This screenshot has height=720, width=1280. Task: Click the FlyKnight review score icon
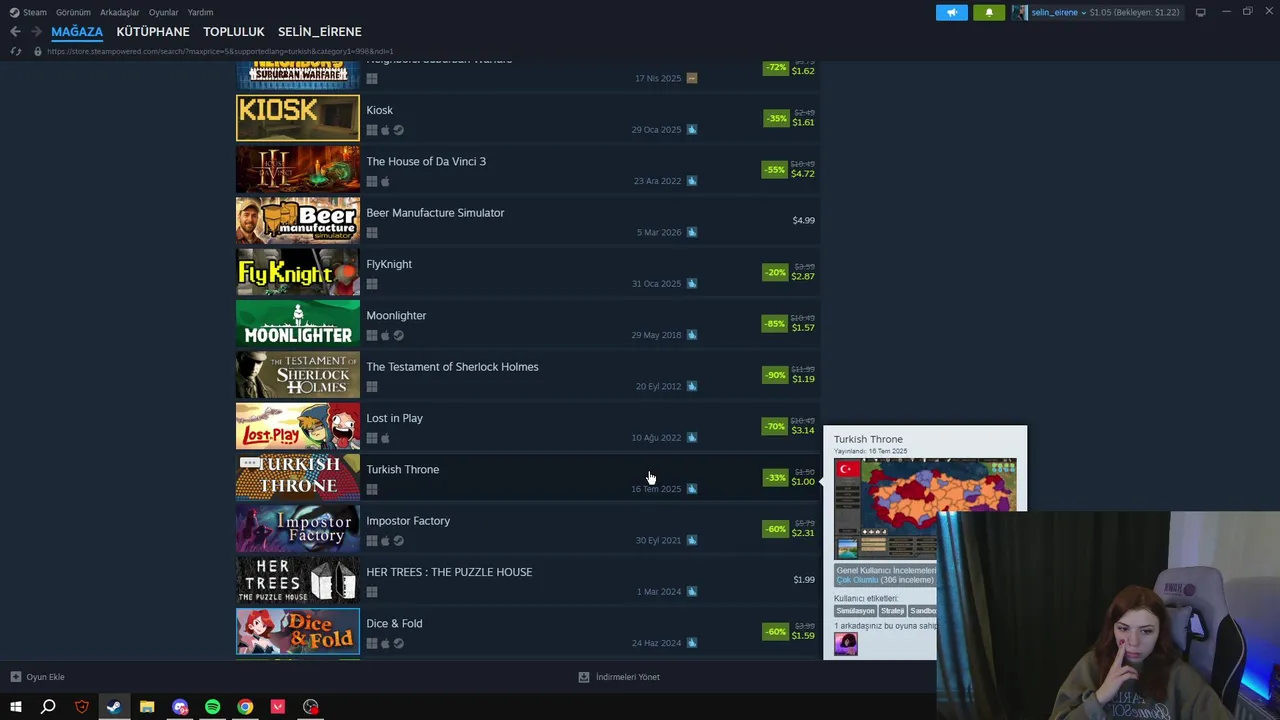(x=692, y=284)
